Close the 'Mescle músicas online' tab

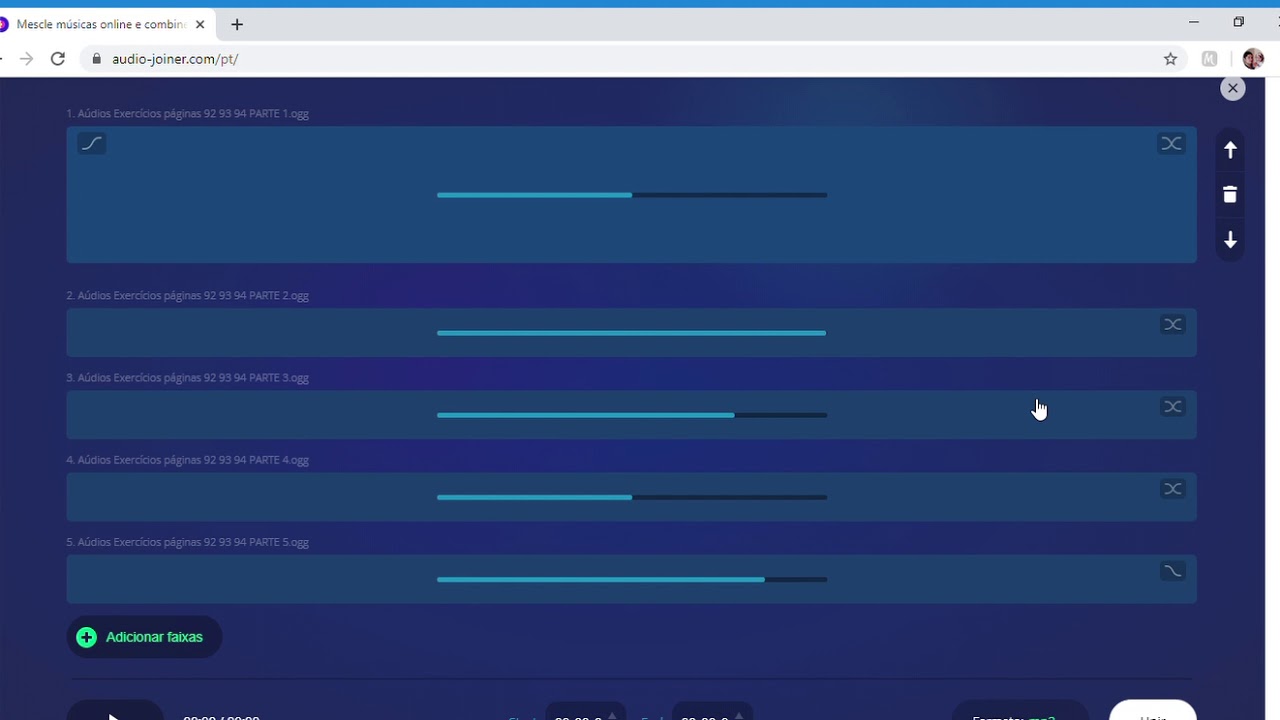pyautogui.click(x=200, y=24)
